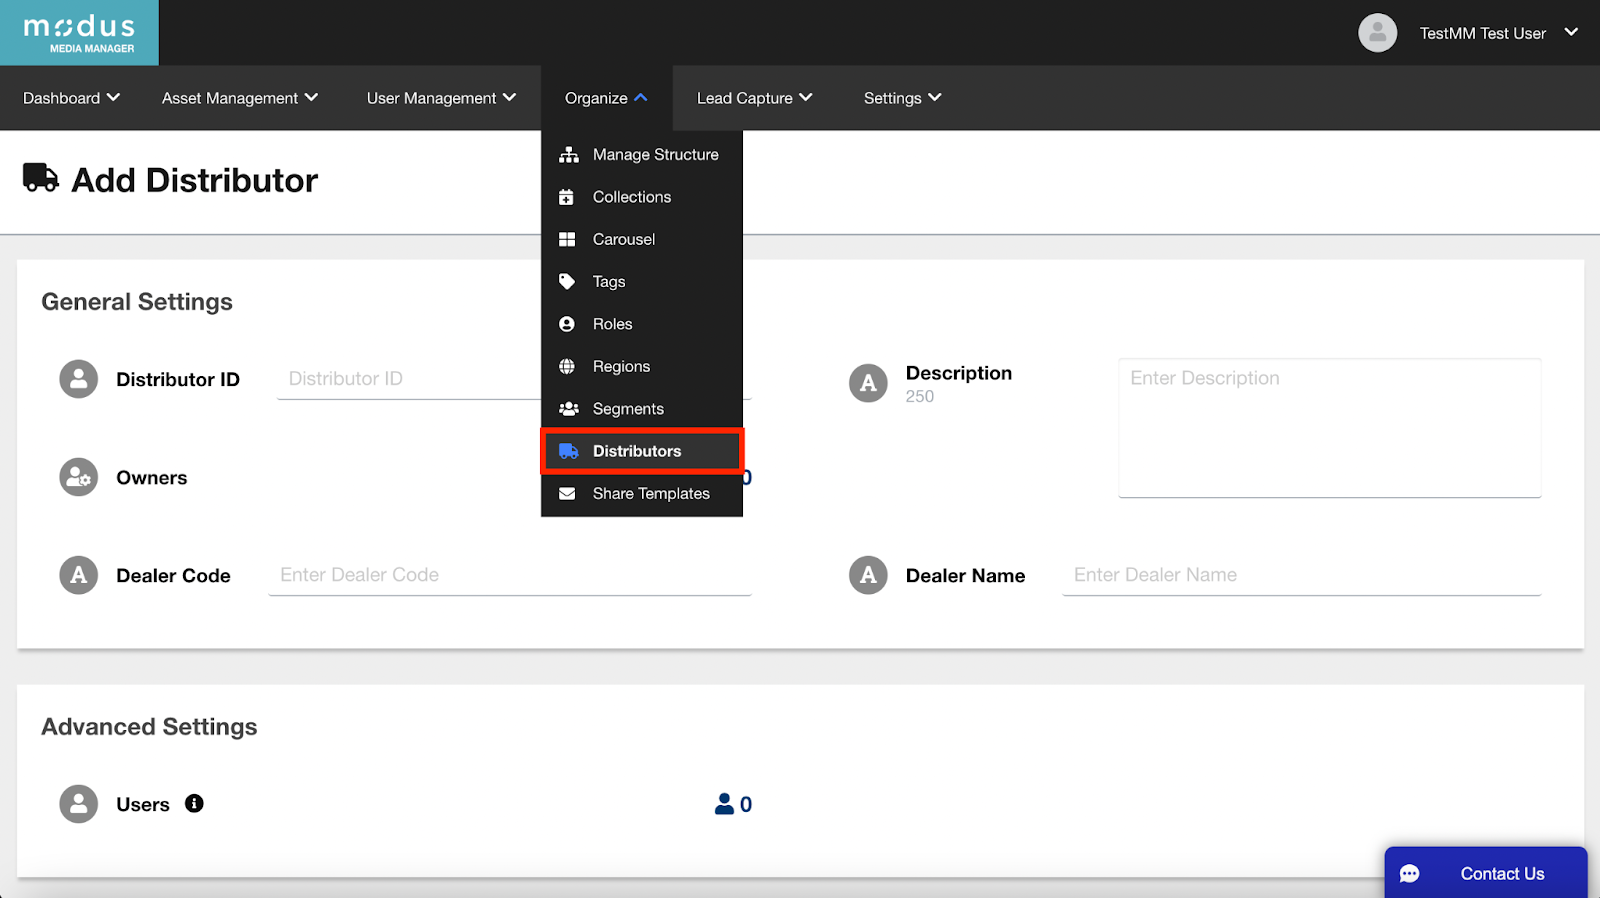Click the Manage Structure hierarchy icon
Viewport: 1600px width, 898px height.
click(x=568, y=155)
